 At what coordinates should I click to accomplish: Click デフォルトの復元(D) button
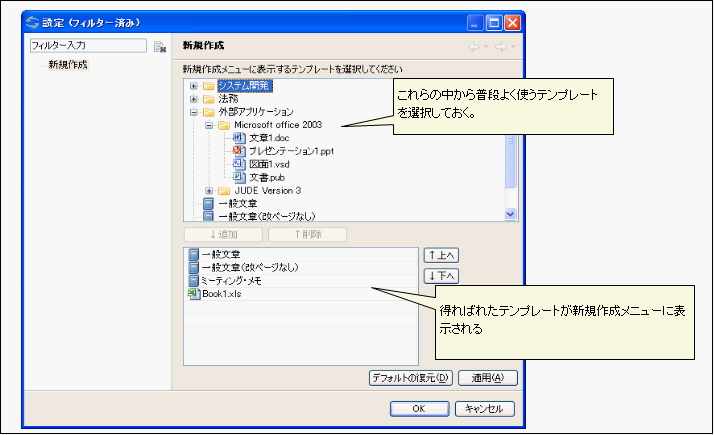click(411, 378)
